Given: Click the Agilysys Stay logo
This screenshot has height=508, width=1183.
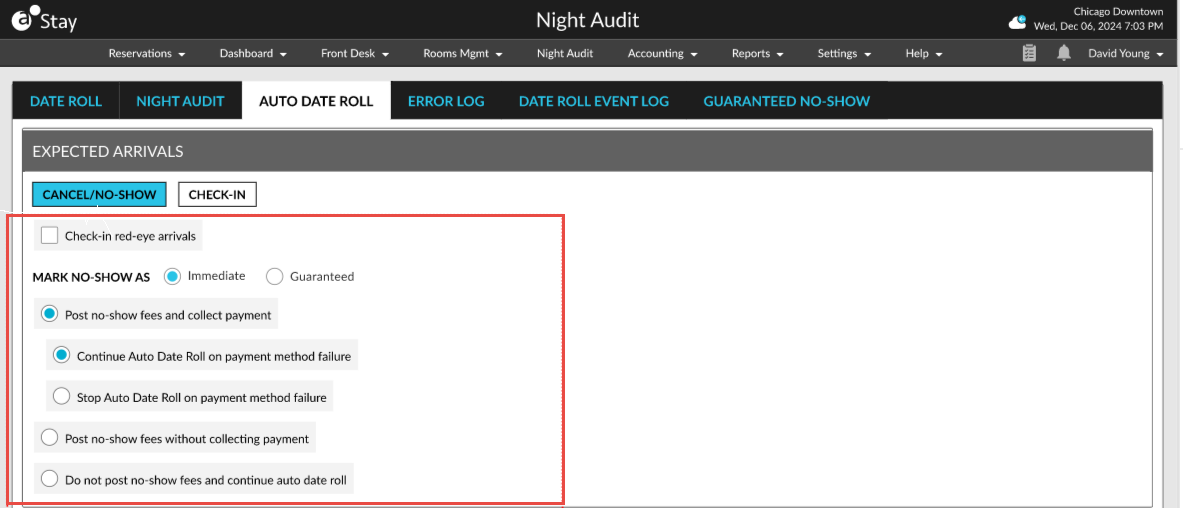Looking at the screenshot, I should (x=44, y=20).
